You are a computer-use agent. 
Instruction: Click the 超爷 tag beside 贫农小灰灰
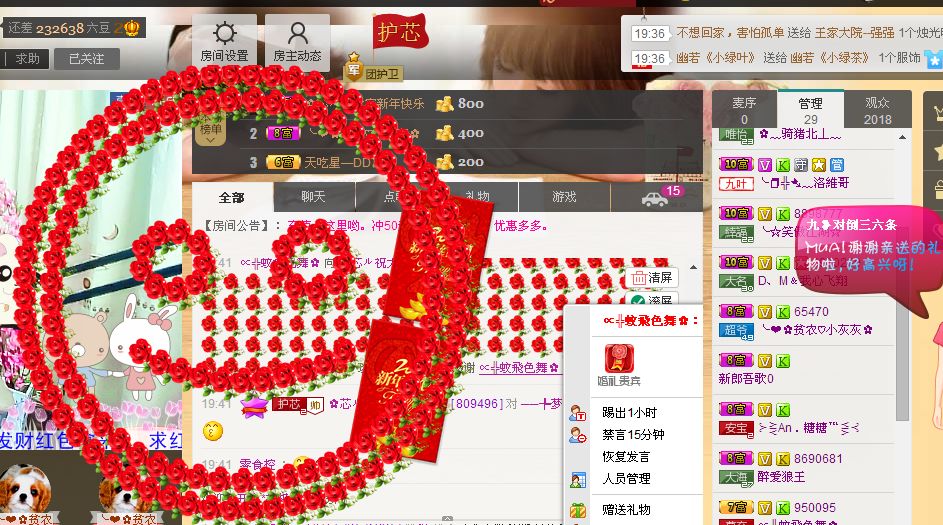click(736, 330)
